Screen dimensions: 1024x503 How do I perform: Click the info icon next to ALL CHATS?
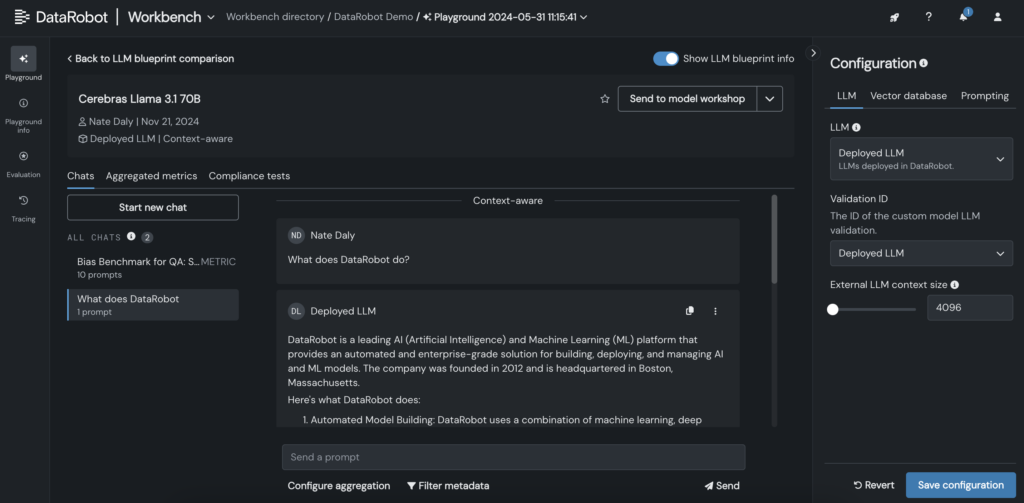131,236
